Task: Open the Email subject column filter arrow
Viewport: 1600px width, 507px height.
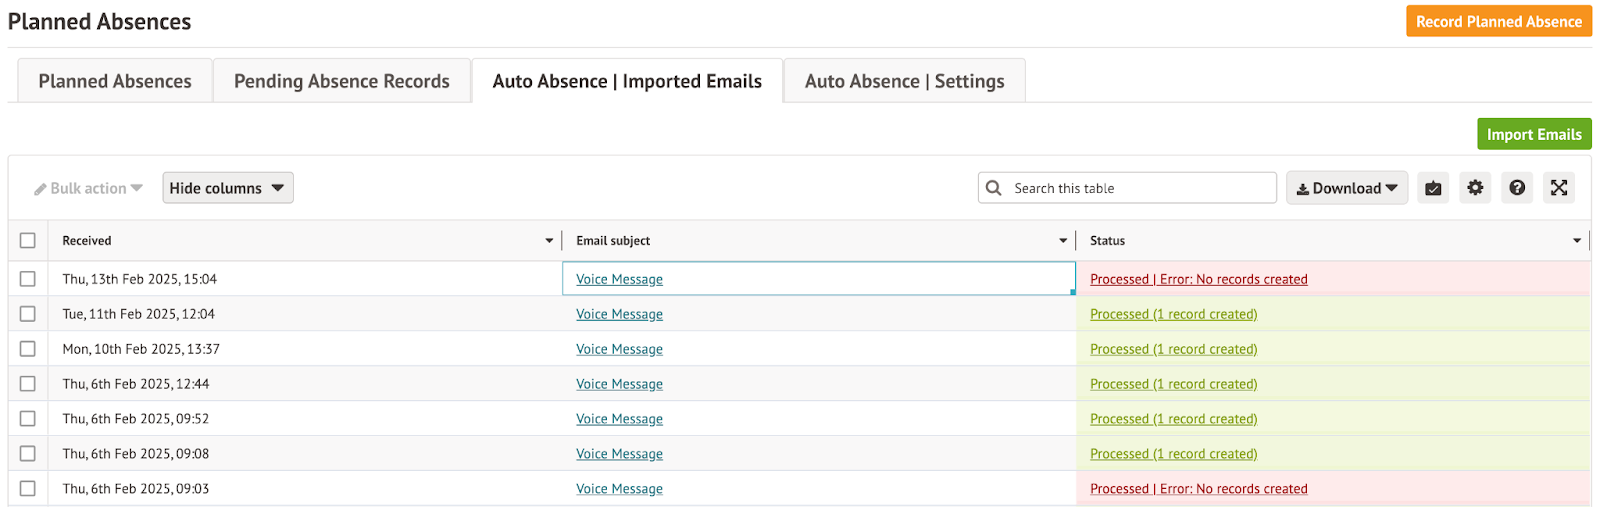Action: click(x=1063, y=241)
